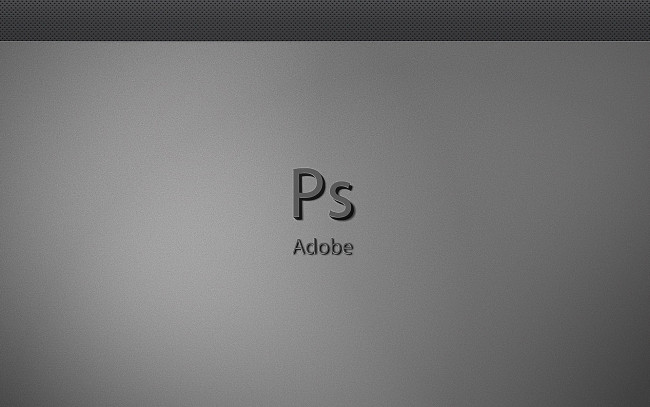Click the dark header band above Ps logo
Viewport: 650px width, 407px height.
click(322, 18)
